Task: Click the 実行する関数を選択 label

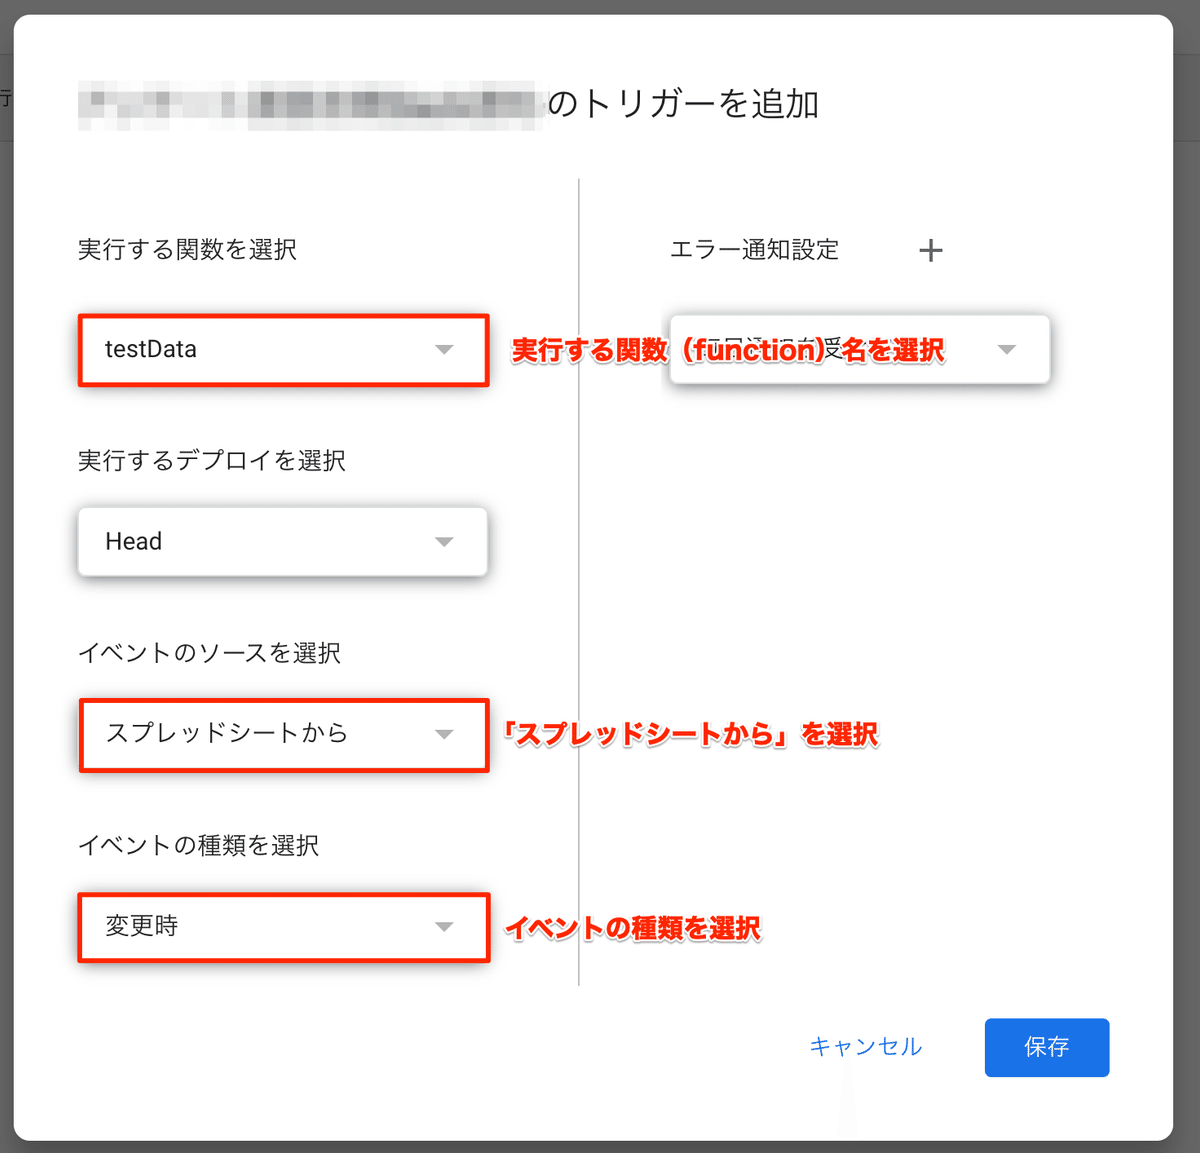Action: click(x=187, y=249)
